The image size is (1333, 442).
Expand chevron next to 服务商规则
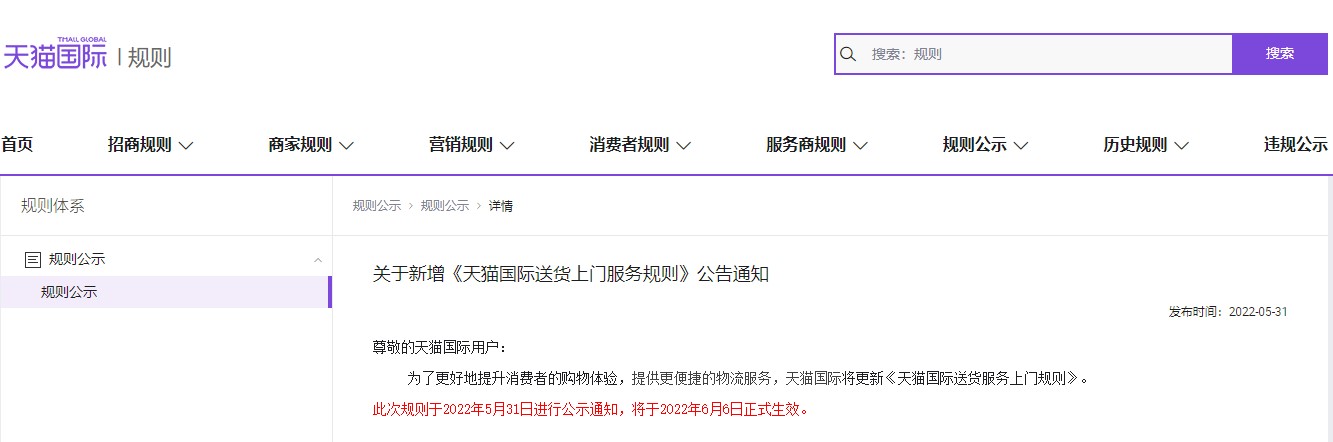coord(861,145)
